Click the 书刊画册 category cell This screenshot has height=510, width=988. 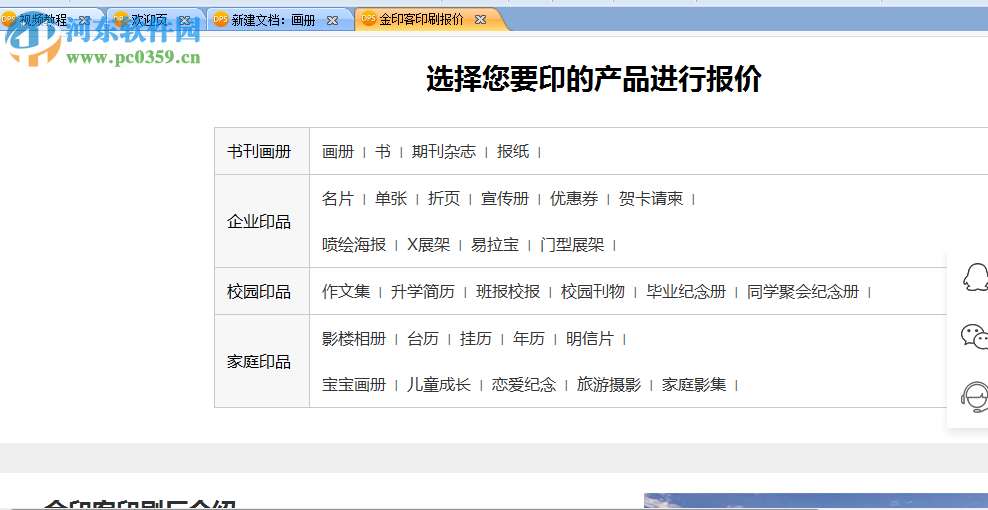click(x=261, y=151)
